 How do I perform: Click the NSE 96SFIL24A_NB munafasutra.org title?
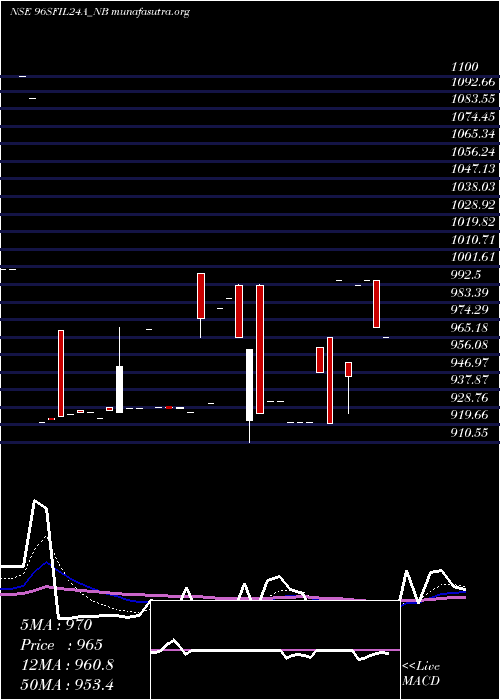[100, 12]
